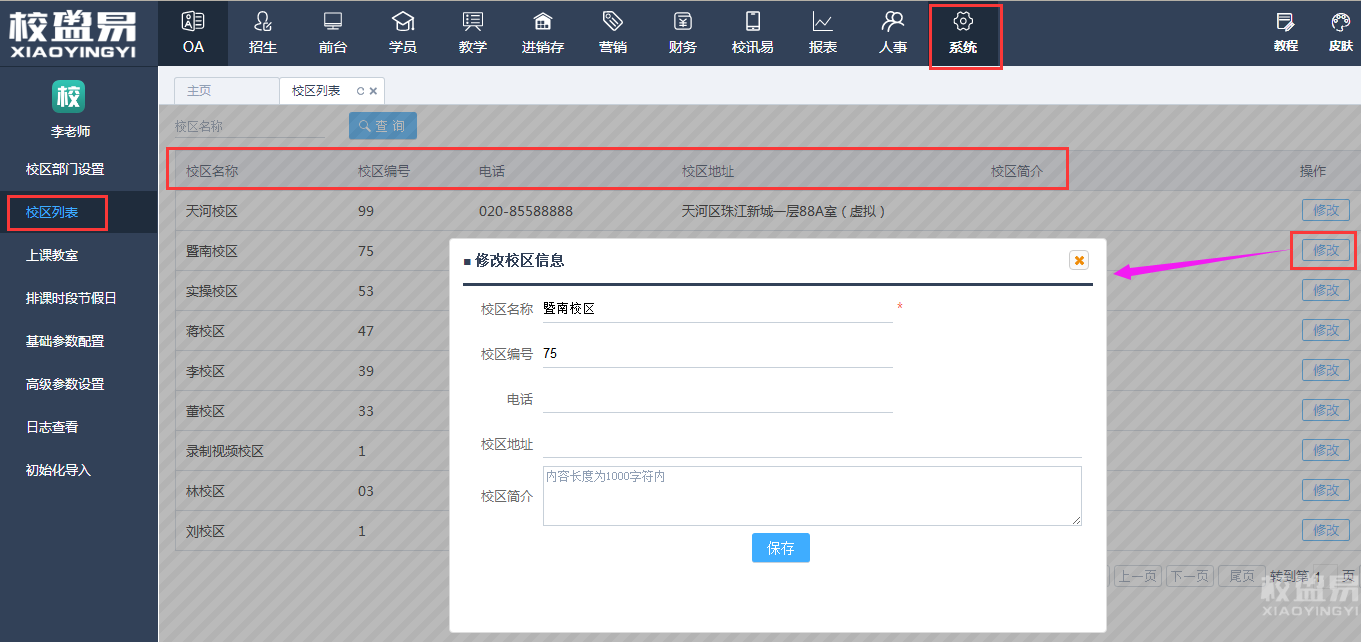Click into the 校区简介 text area
This screenshot has height=642, width=1361.
click(811, 496)
